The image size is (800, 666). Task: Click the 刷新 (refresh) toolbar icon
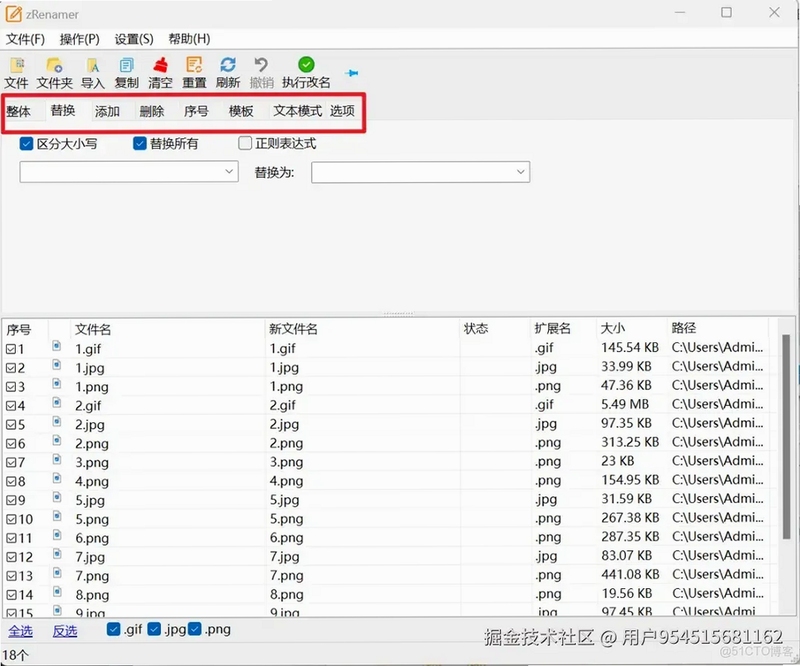tap(228, 65)
